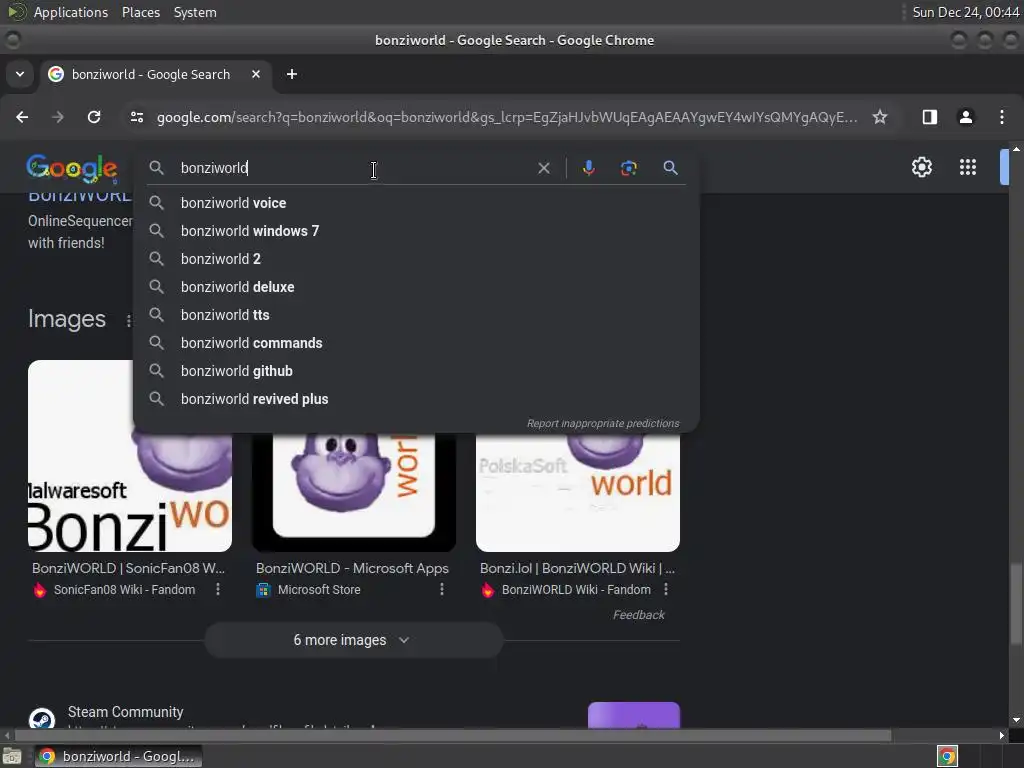
Task: Select suggestion bonziworld windows 7
Action: coord(416,231)
